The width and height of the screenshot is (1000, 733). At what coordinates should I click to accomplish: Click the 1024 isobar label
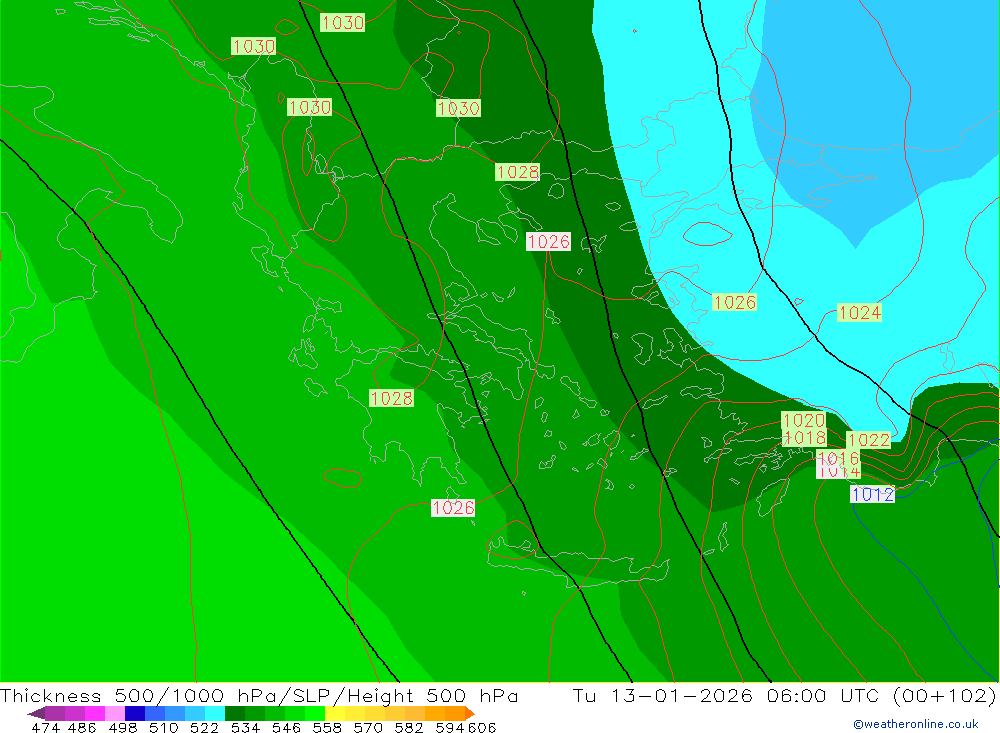[x=860, y=313]
